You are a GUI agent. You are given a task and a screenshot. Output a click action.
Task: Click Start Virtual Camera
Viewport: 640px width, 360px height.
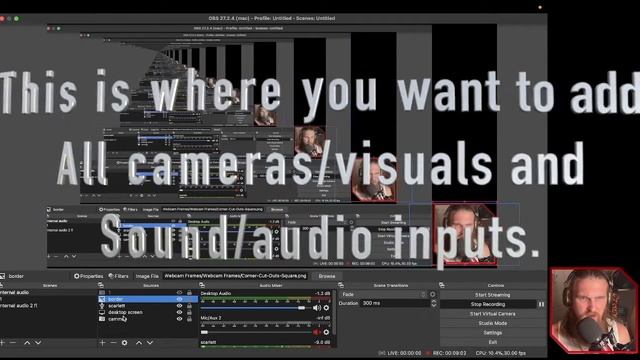(493, 314)
